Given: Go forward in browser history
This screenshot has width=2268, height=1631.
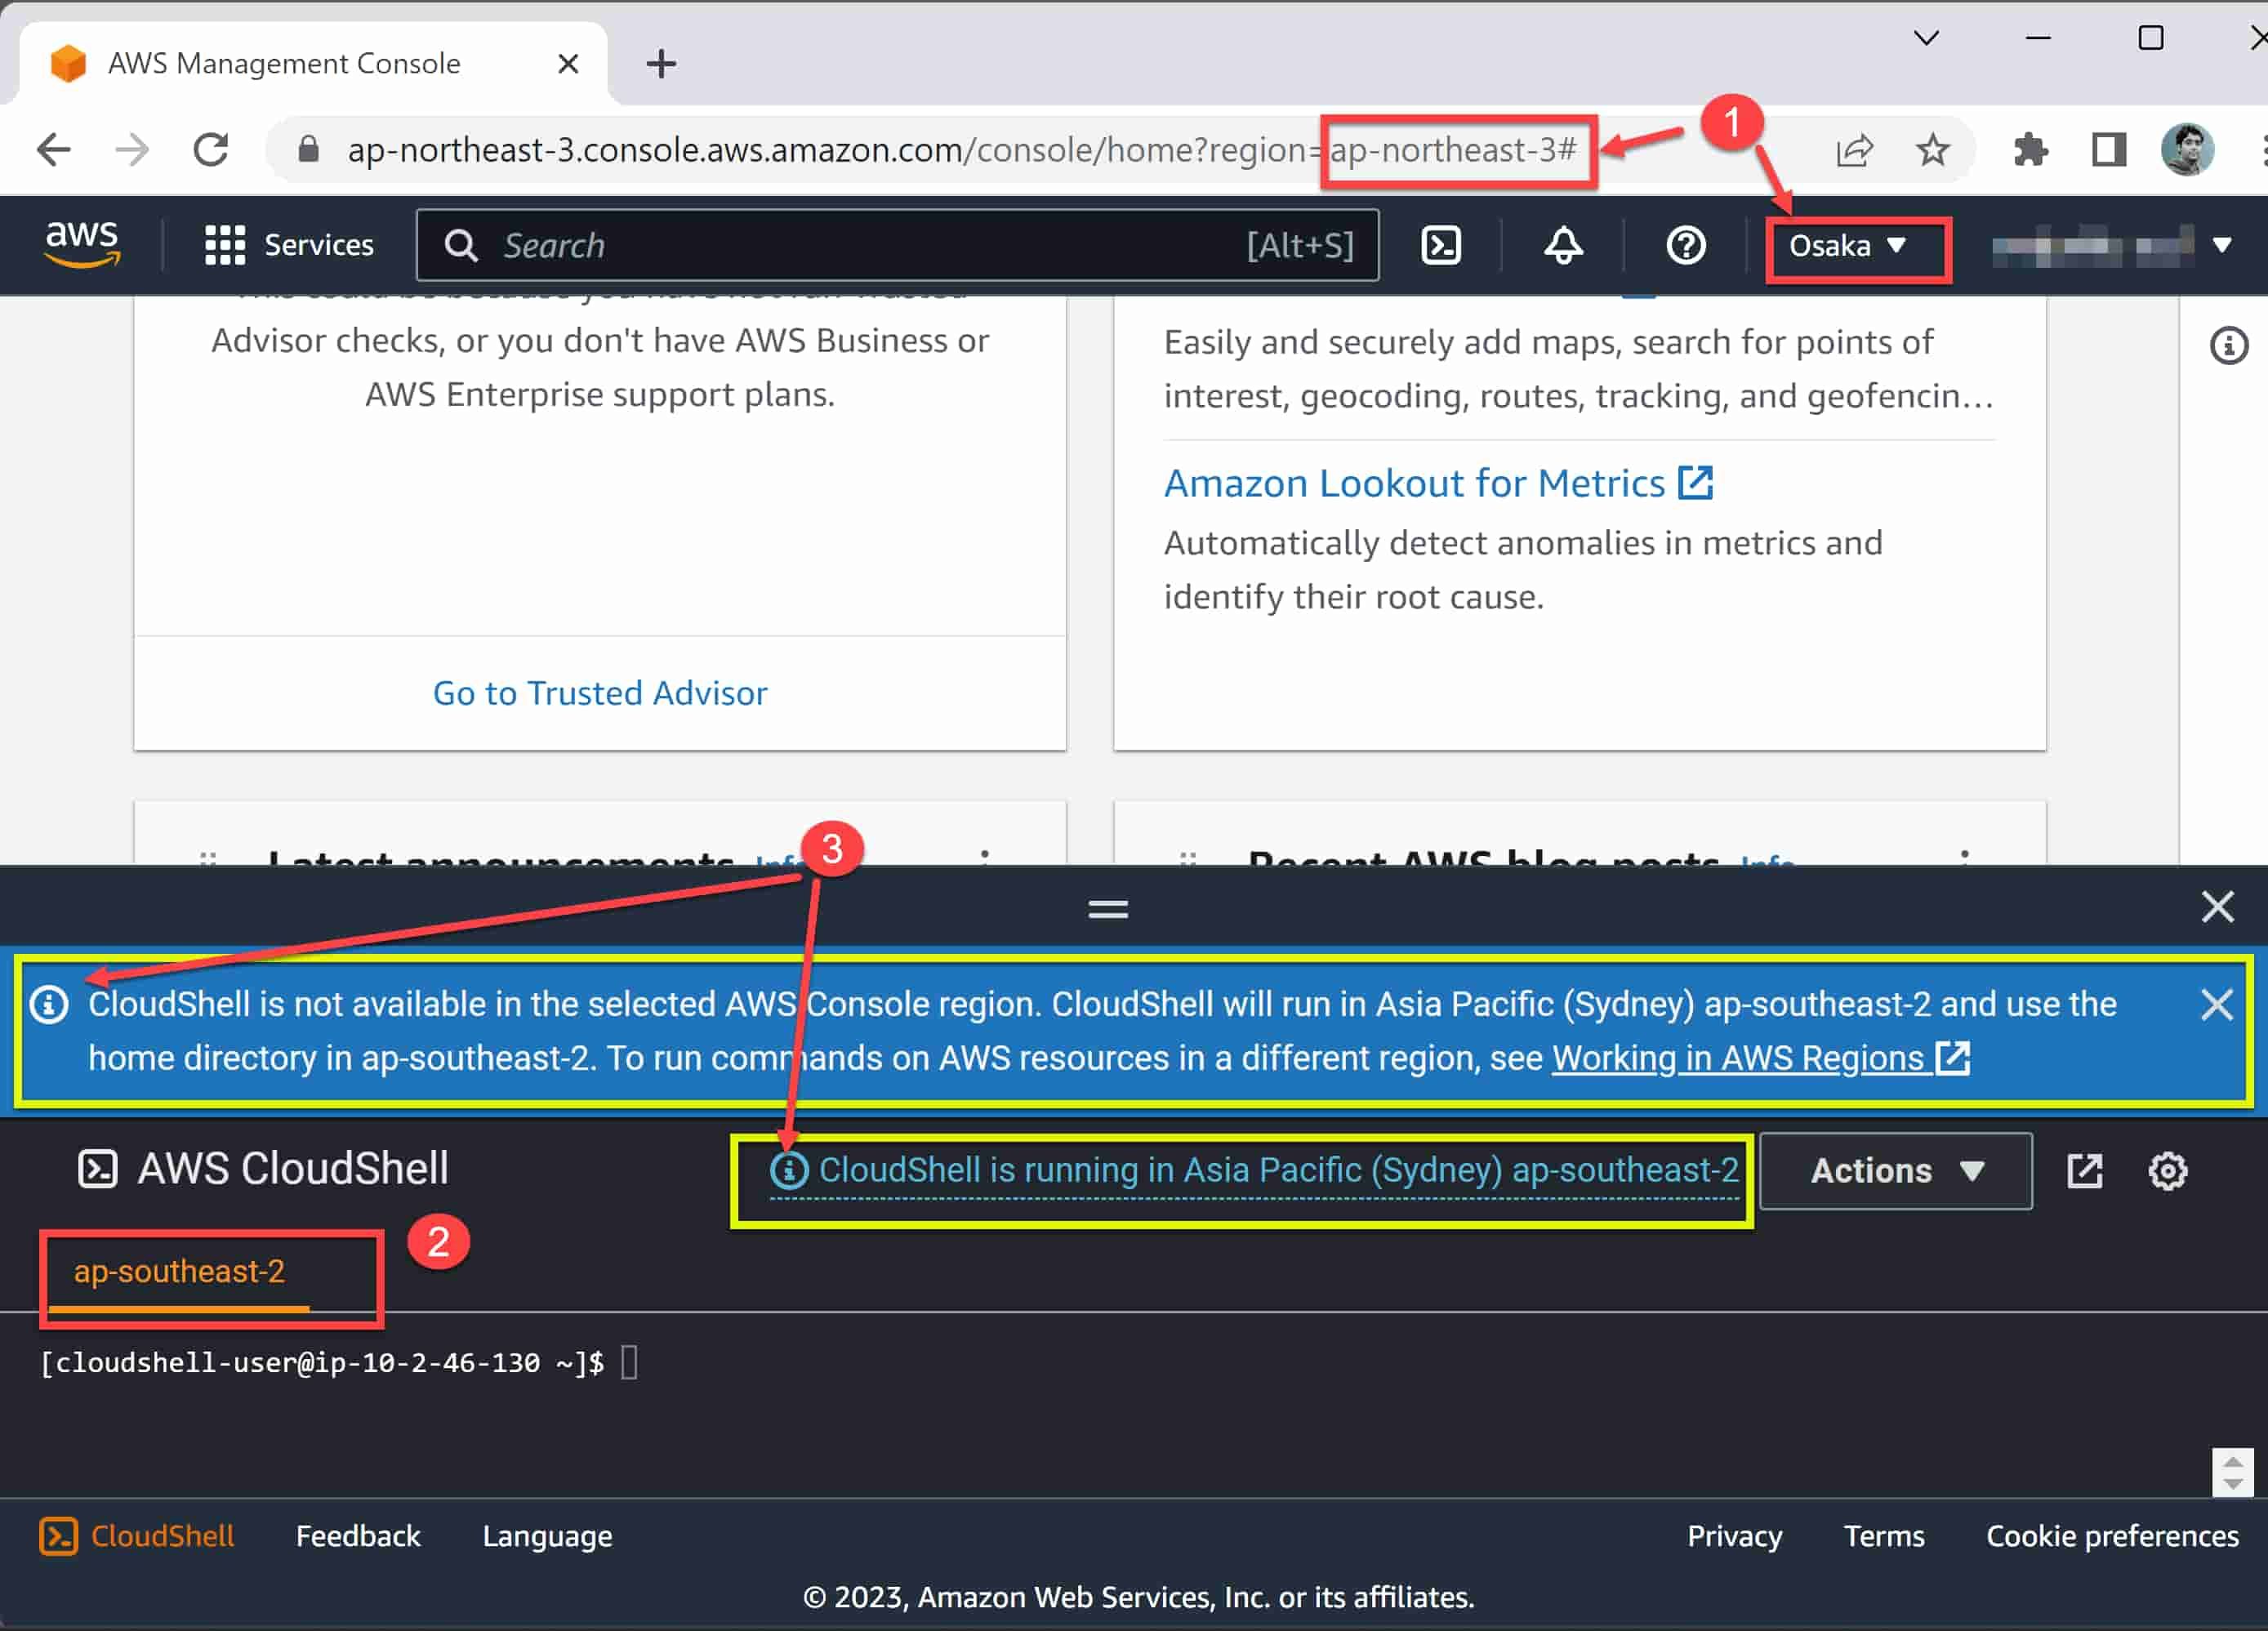Looking at the screenshot, I should (131, 150).
